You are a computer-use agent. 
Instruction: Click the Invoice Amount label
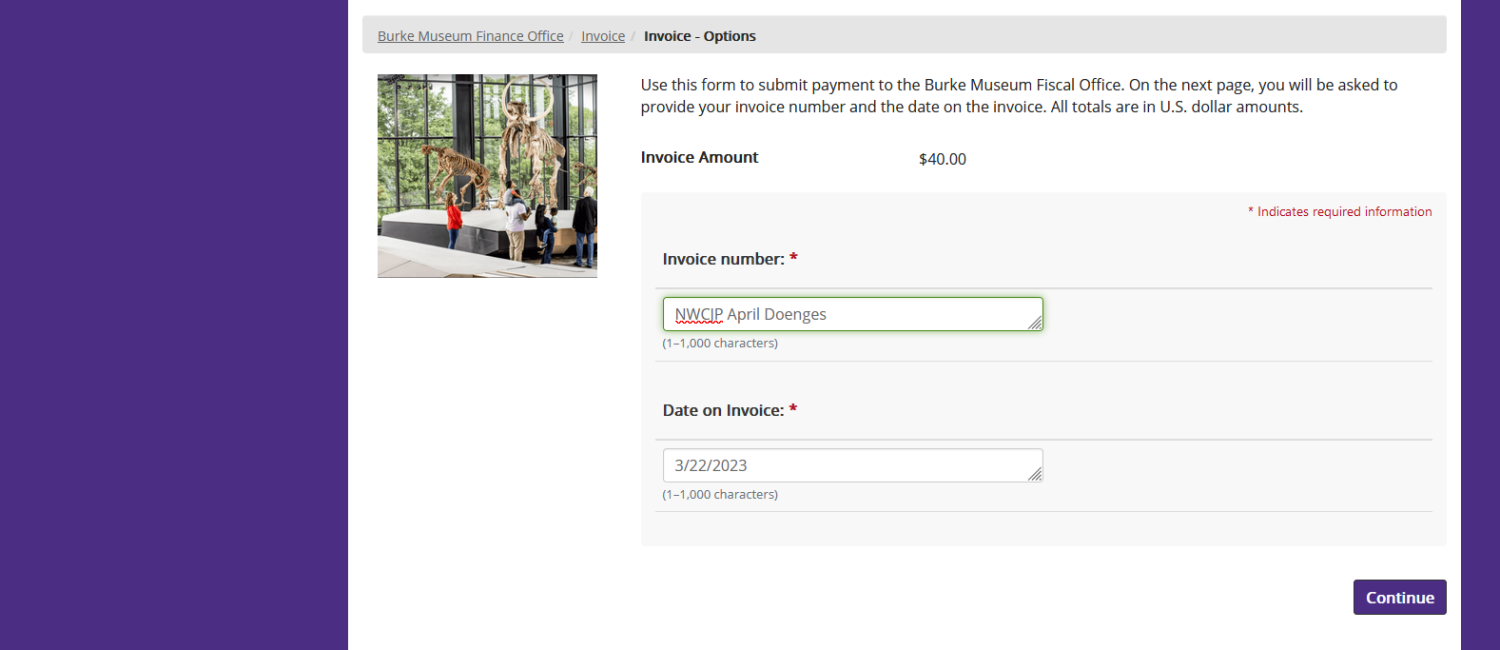[x=700, y=157]
